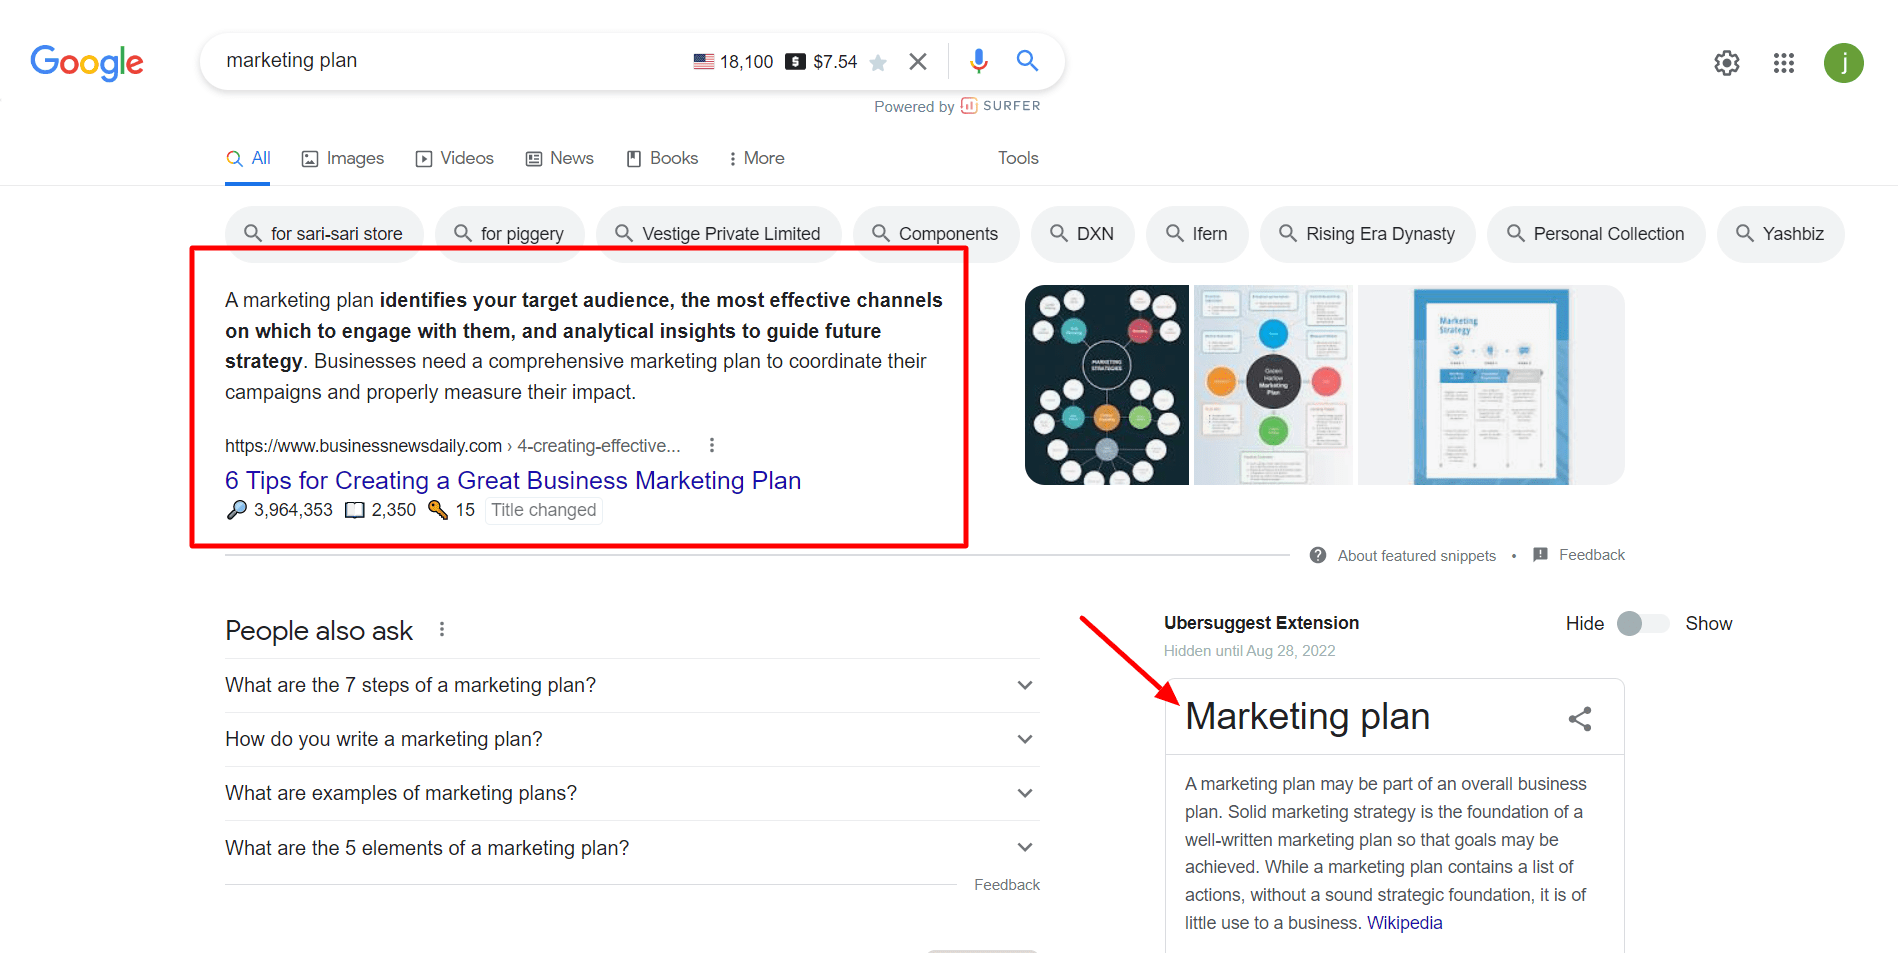The height and width of the screenshot is (953, 1898).
Task: Open the Google account avatar
Action: pyautogui.click(x=1843, y=63)
